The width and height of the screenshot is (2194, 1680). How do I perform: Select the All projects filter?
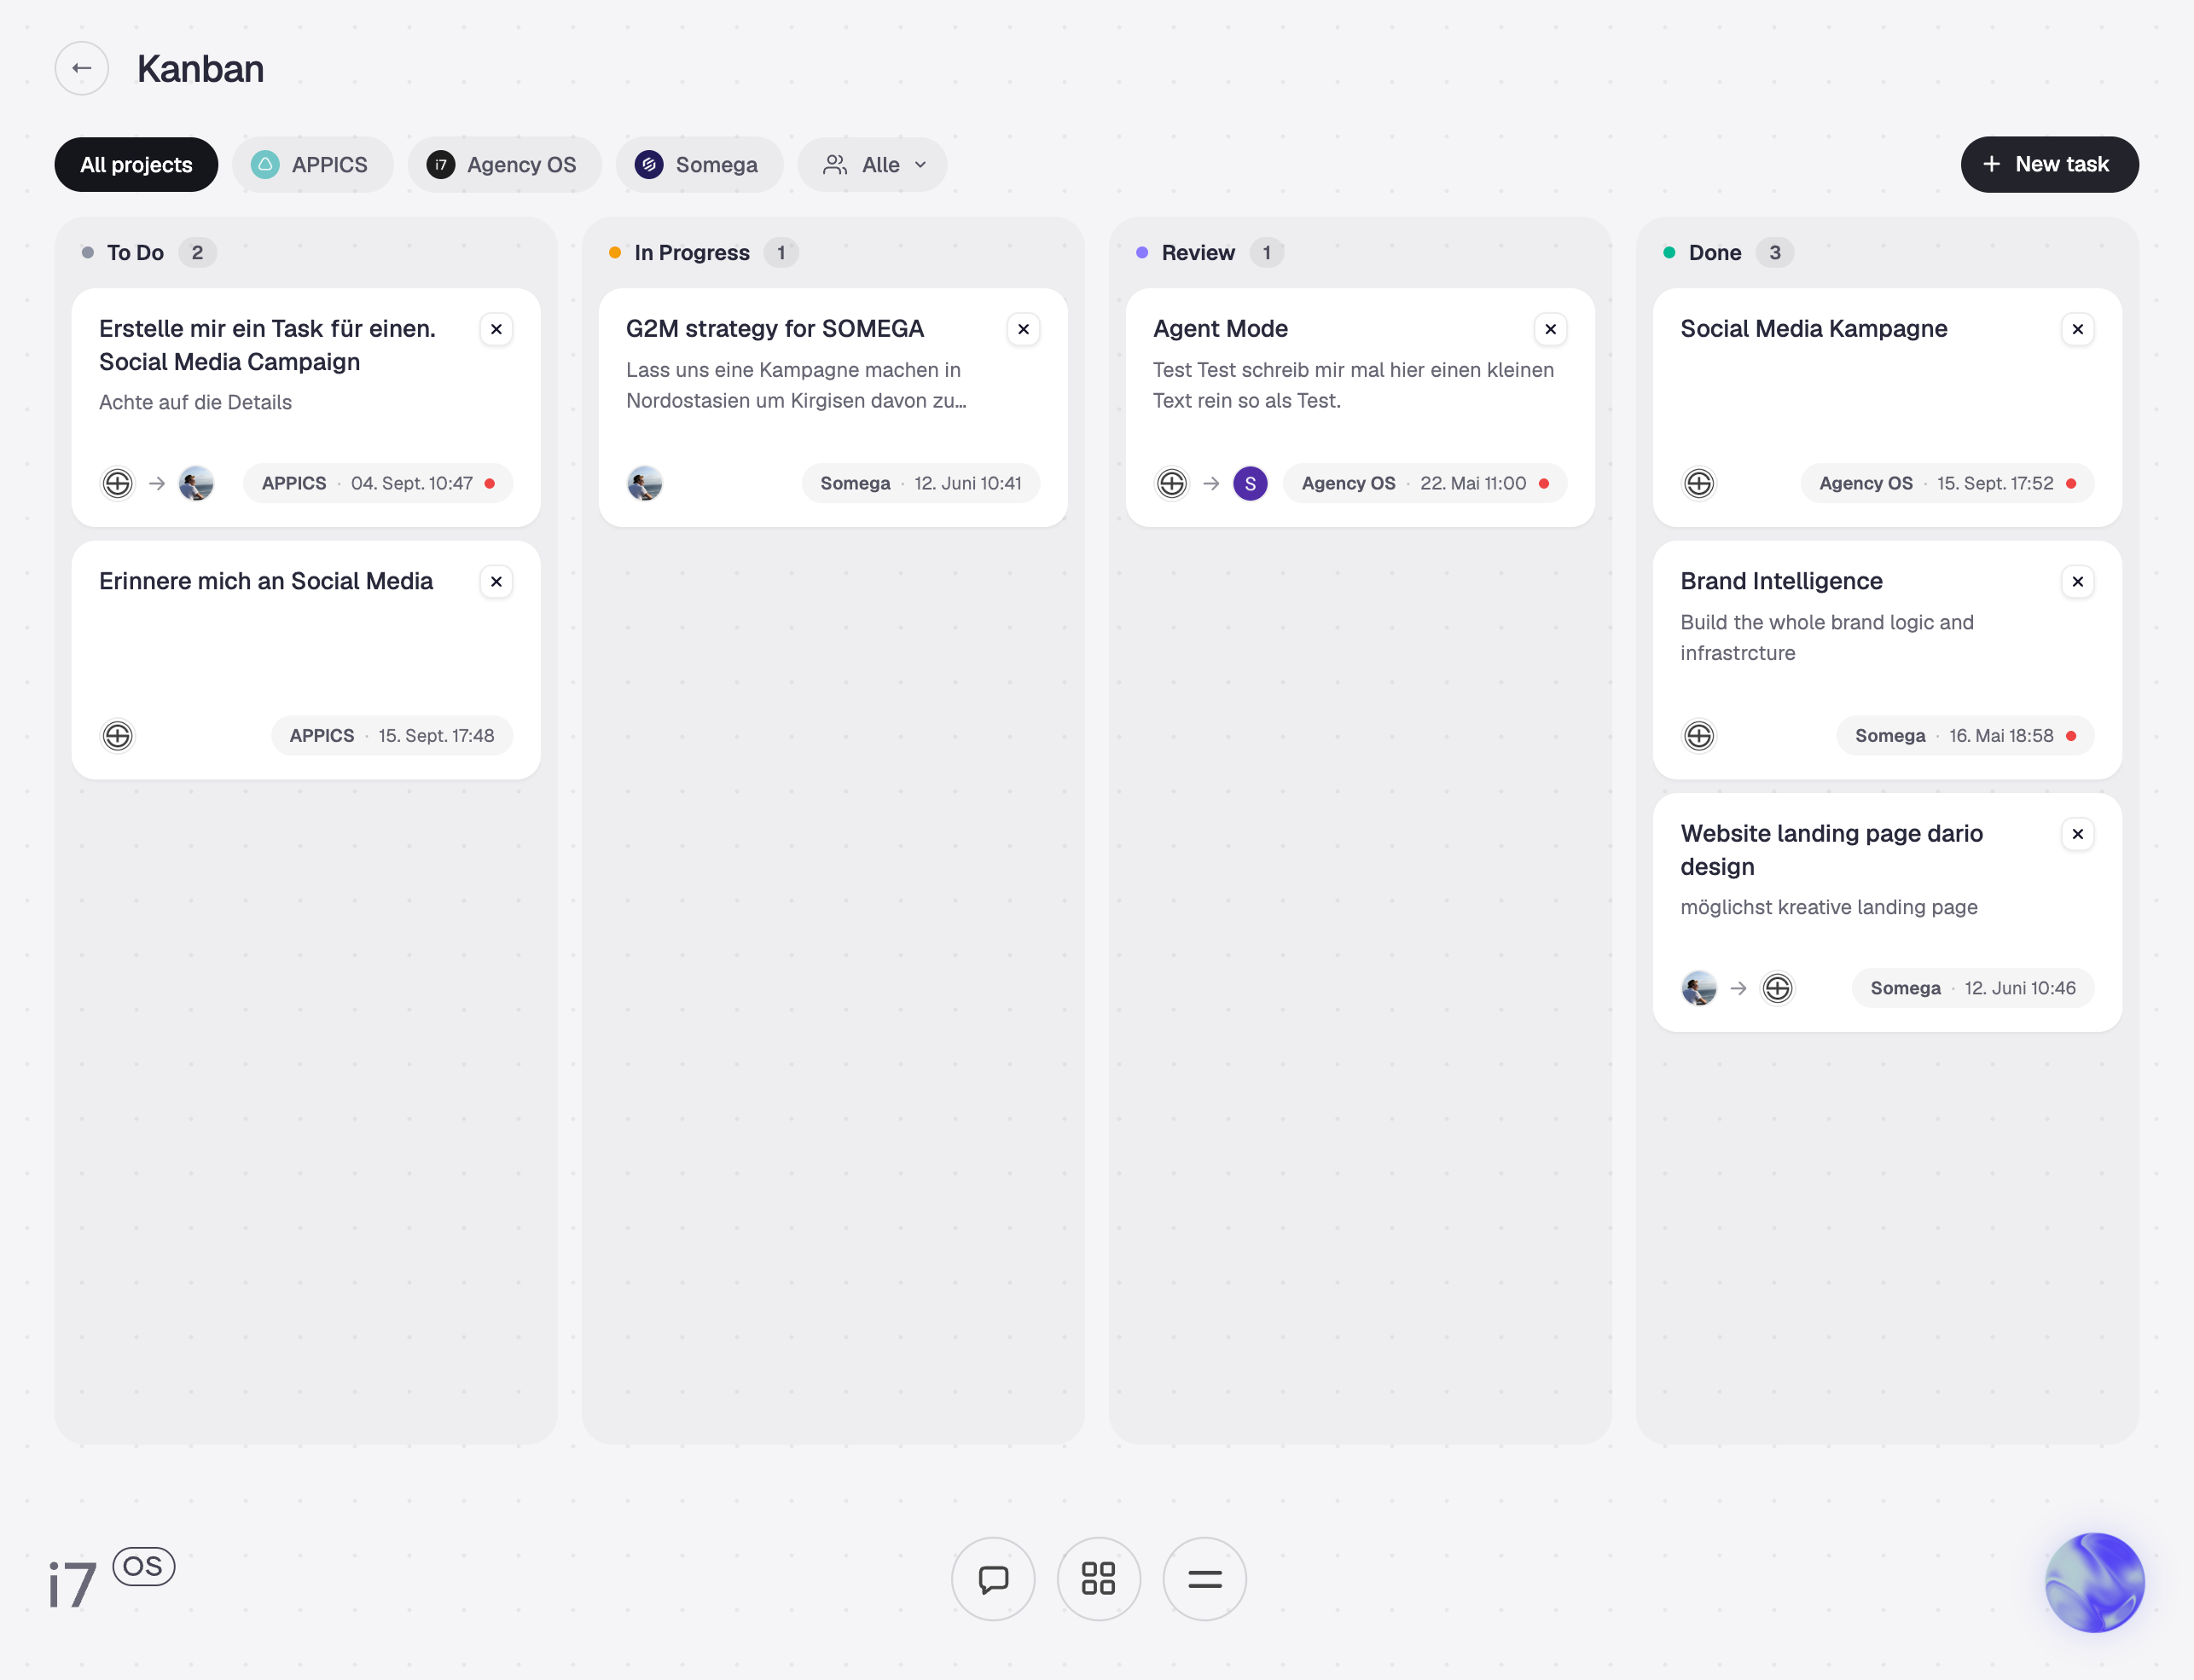(x=136, y=165)
